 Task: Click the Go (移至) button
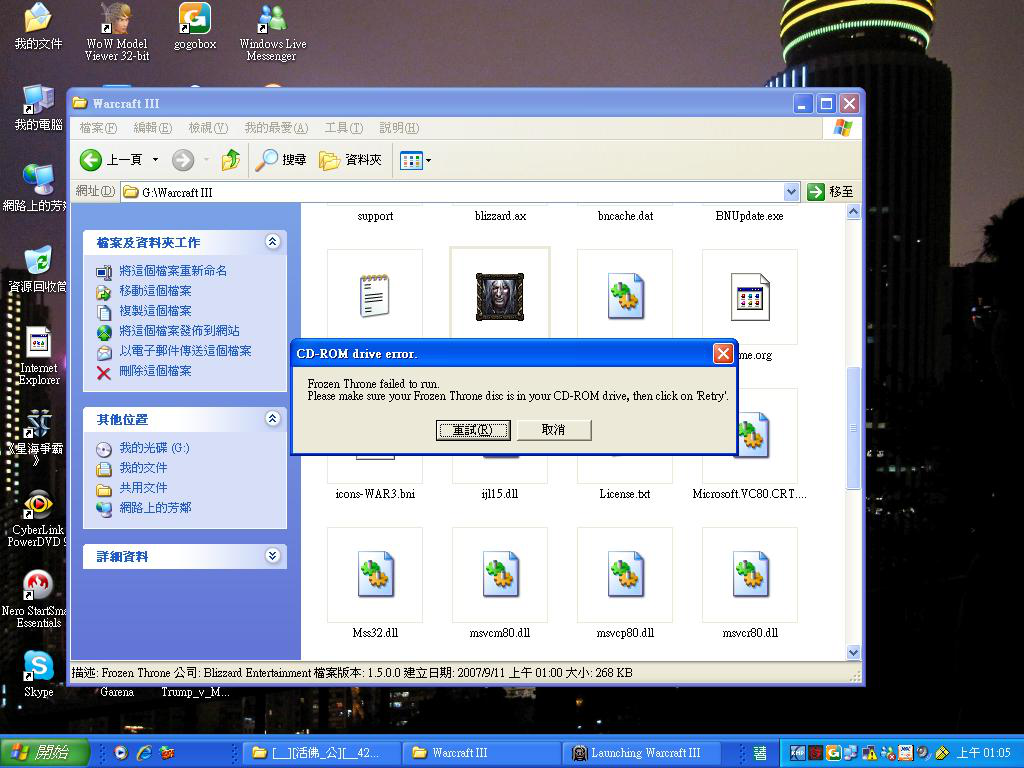[x=831, y=192]
